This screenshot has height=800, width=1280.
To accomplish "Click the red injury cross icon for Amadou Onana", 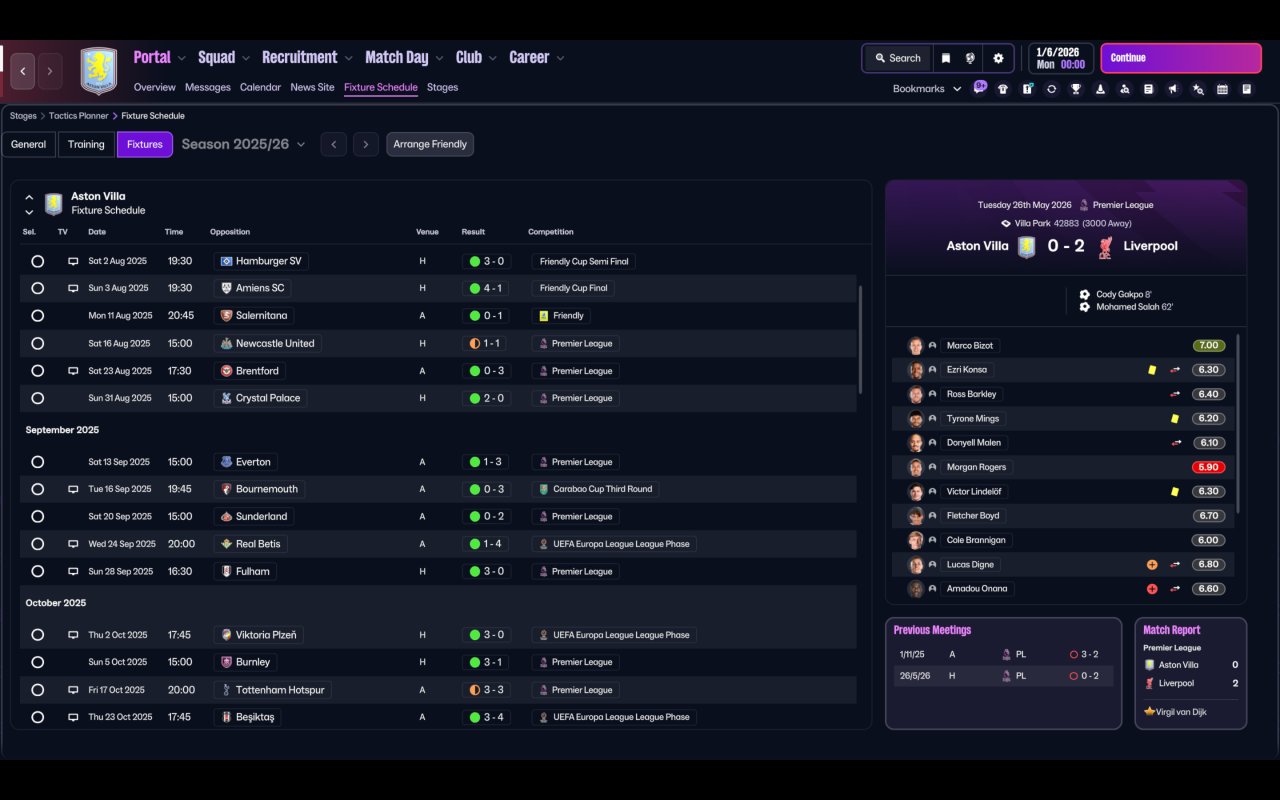I will pyautogui.click(x=1152, y=589).
